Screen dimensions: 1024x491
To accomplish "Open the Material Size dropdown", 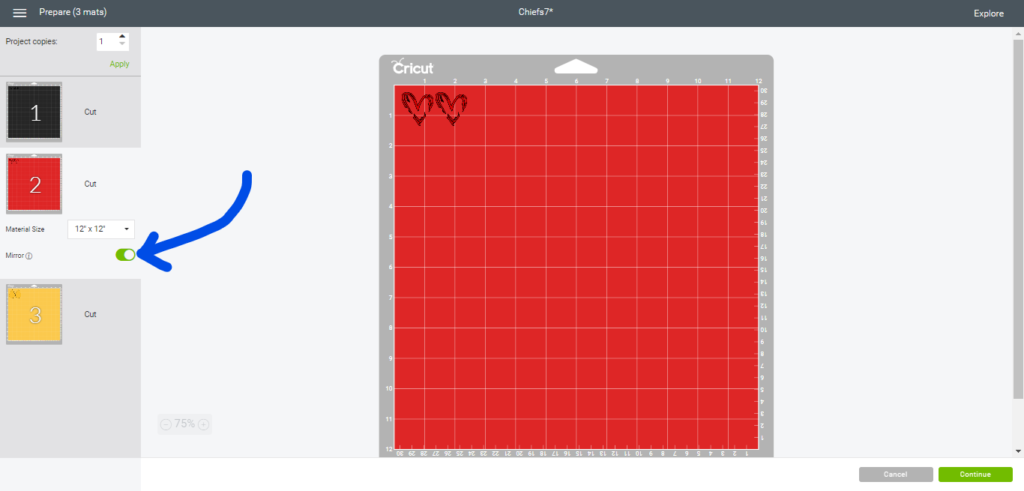I will tap(101, 229).
